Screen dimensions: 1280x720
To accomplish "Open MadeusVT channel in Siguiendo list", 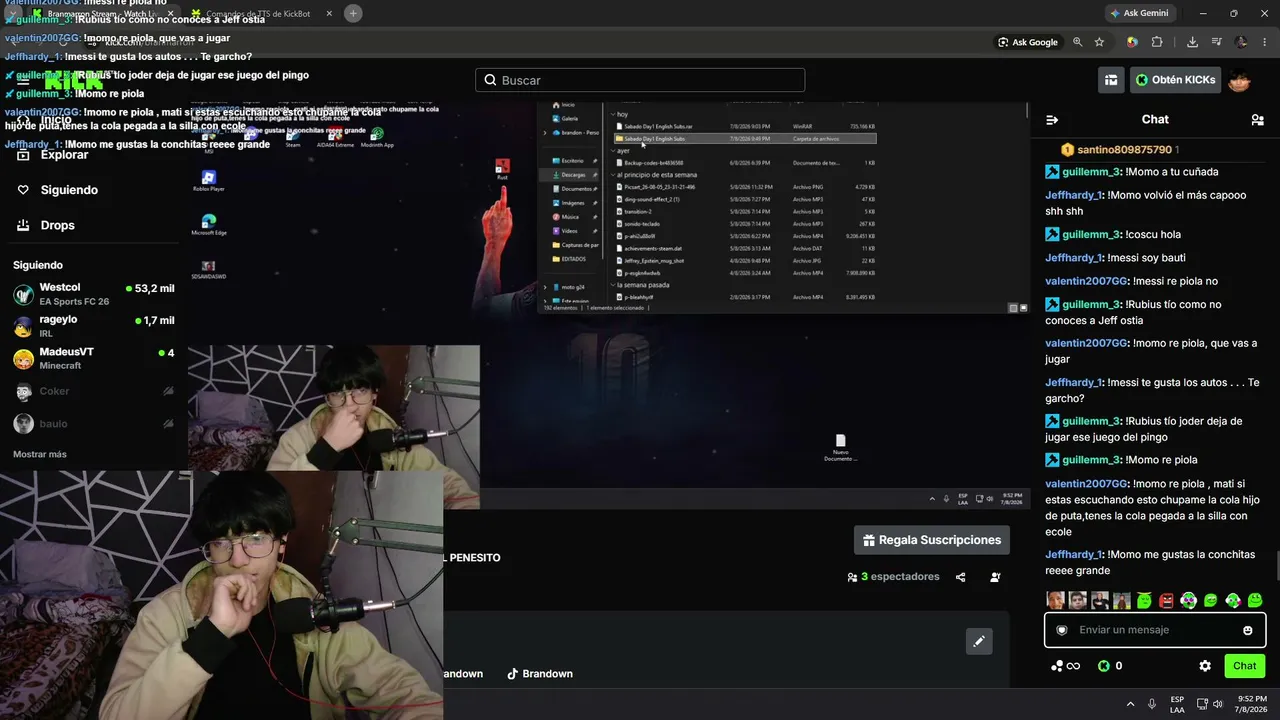I will [93, 358].
